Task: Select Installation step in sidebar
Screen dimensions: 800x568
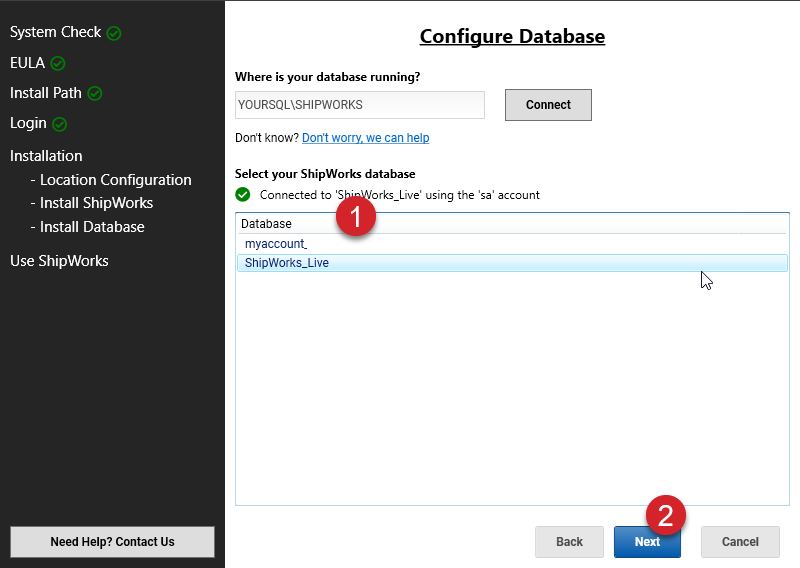Action: coord(46,156)
